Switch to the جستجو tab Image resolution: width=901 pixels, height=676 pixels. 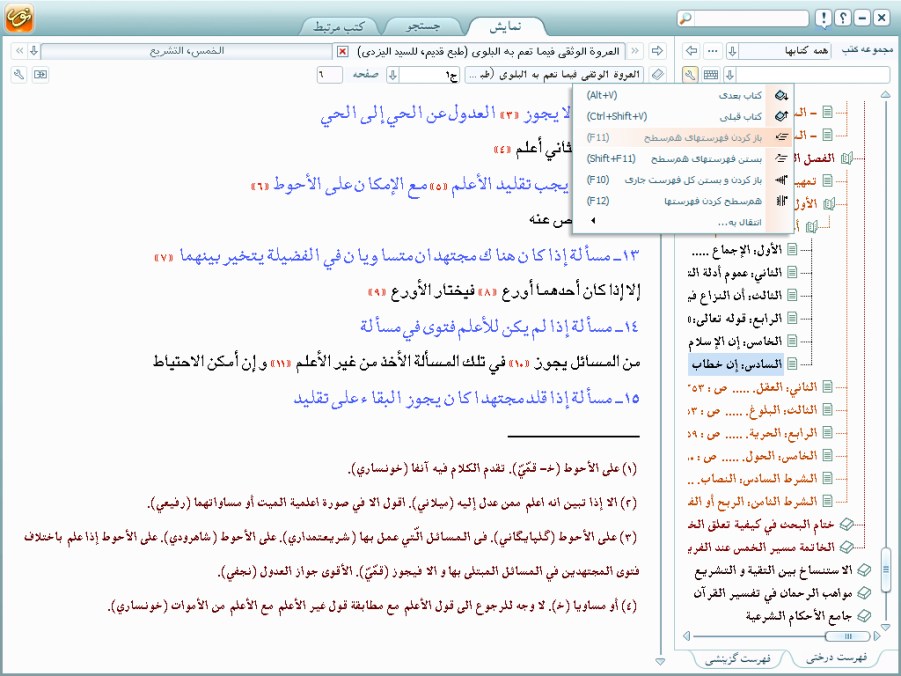pos(423,26)
